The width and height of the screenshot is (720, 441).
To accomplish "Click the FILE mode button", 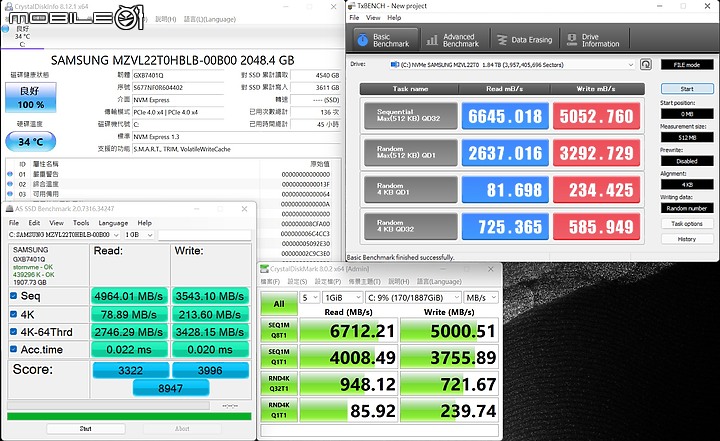I will pyautogui.click(x=687, y=65).
